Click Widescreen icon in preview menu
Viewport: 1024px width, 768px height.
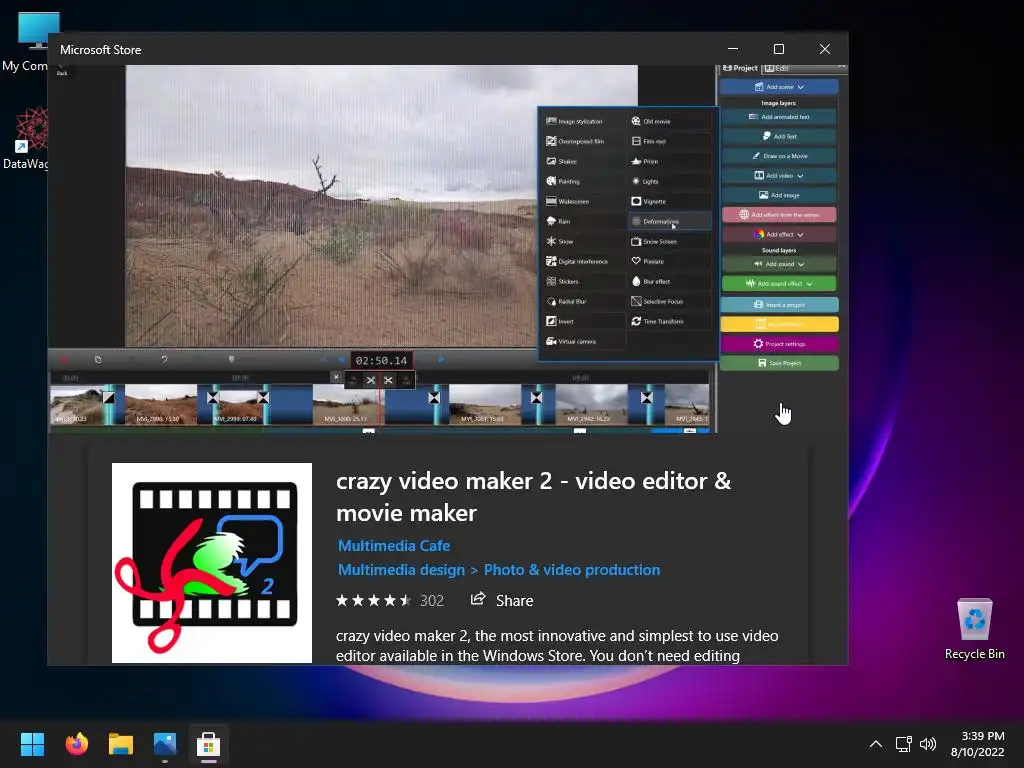(551, 201)
